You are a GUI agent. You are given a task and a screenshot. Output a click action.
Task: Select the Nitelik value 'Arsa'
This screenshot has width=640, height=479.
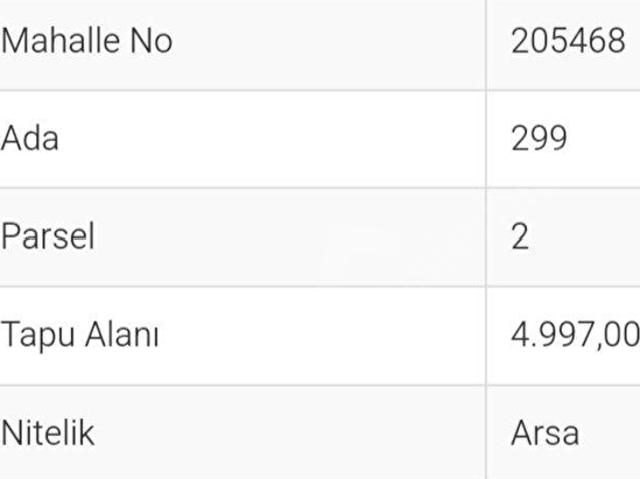tap(545, 433)
